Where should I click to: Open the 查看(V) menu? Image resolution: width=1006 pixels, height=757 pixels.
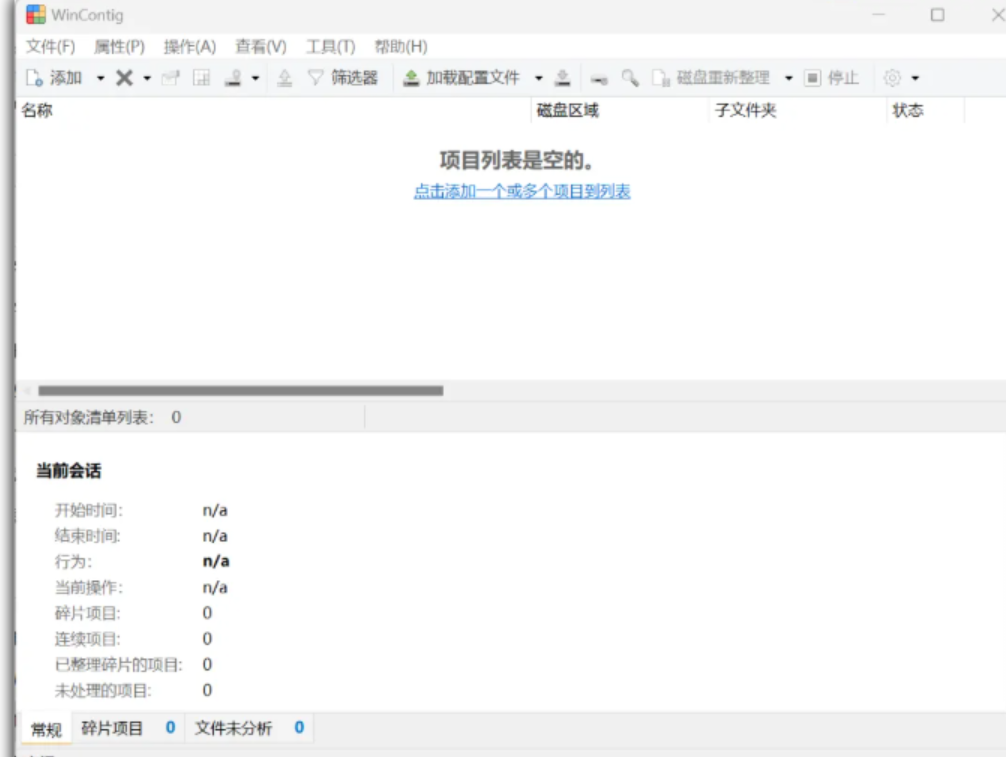(260, 46)
